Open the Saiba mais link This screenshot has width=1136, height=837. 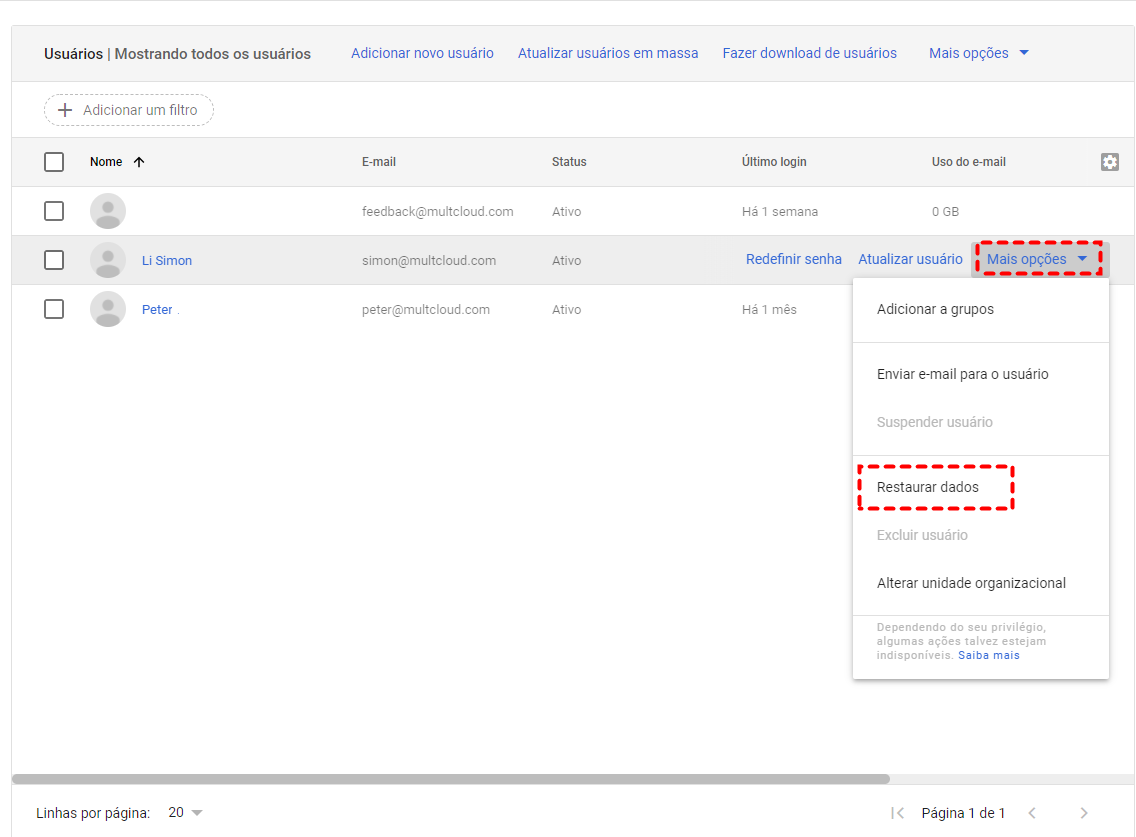pyautogui.click(x=989, y=655)
